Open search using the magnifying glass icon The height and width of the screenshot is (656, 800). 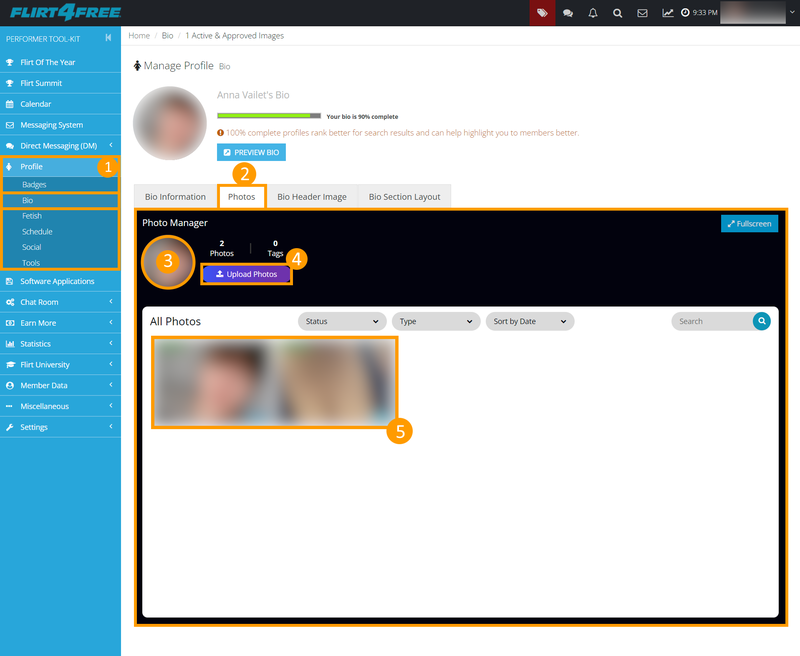pos(617,13)
